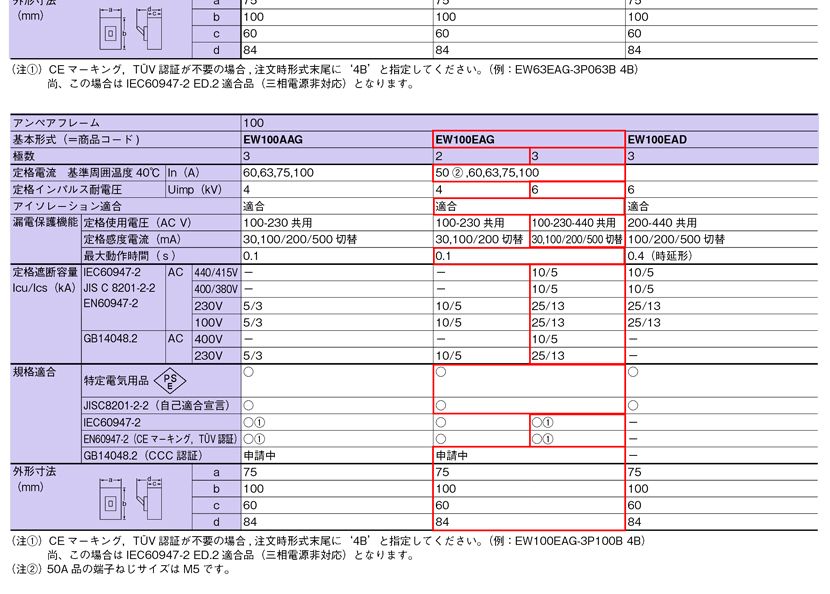Click the 400V row label under GB14048.2
This screenshot has height=594, width=830.
point(209,339)
